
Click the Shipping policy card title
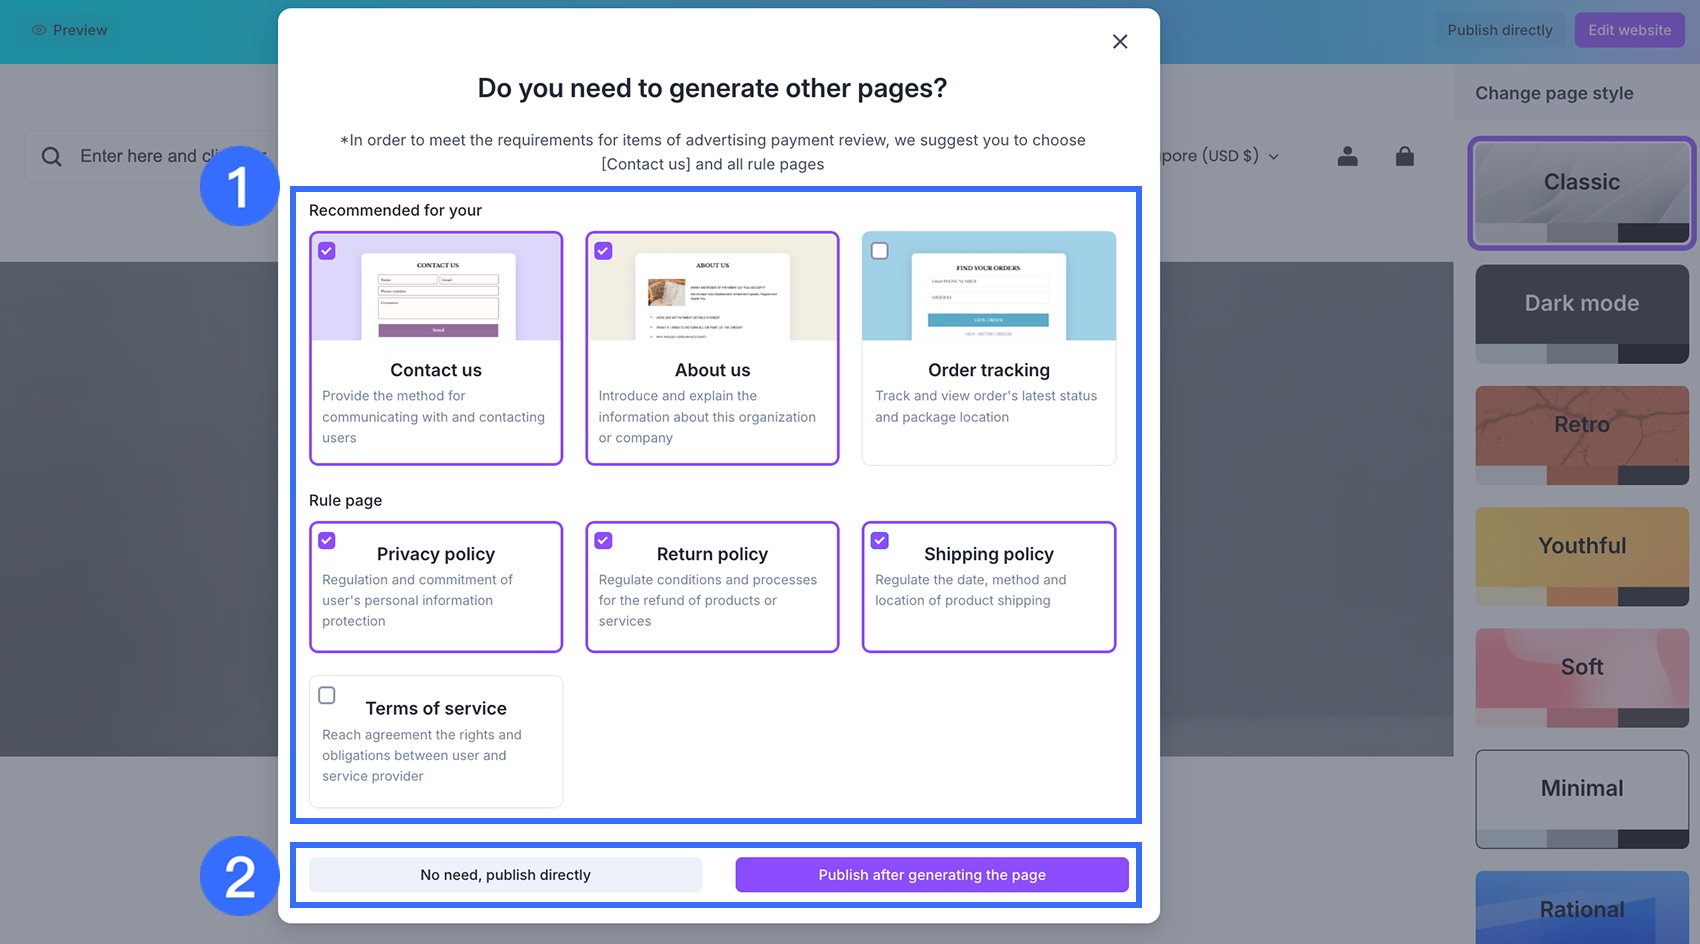(x=989, y=554)
